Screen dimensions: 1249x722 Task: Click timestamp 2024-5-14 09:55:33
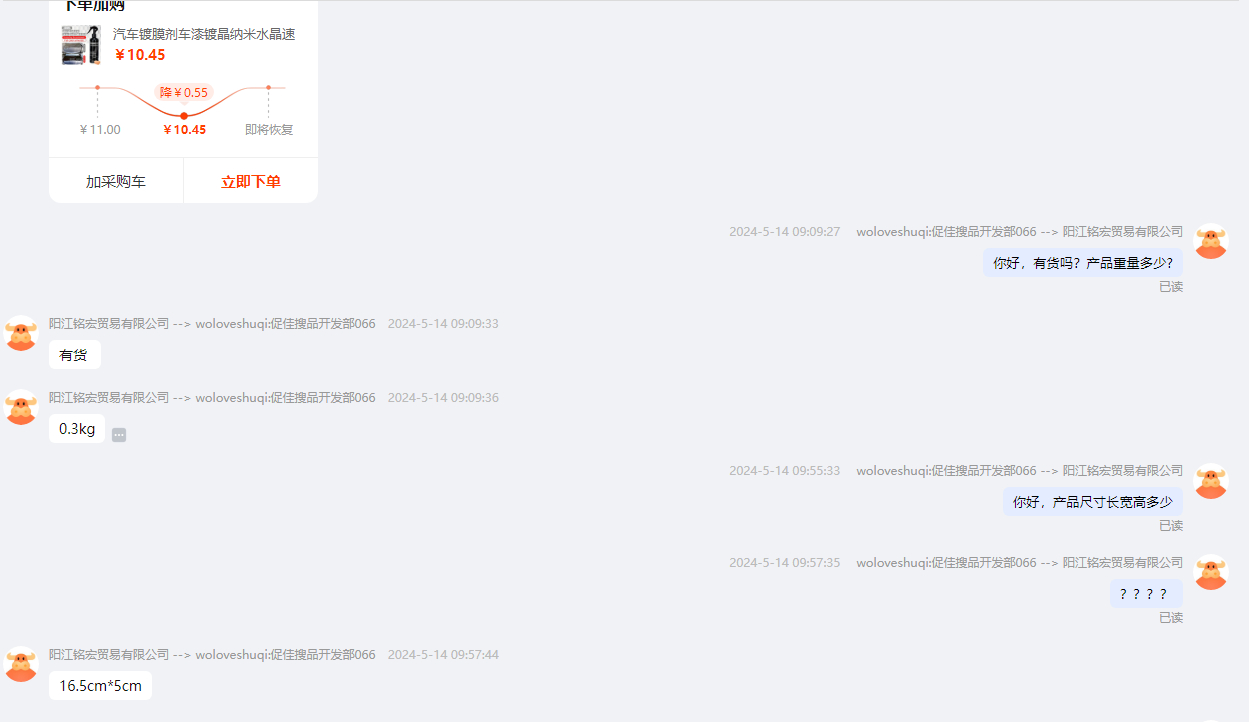click(784, 471)
